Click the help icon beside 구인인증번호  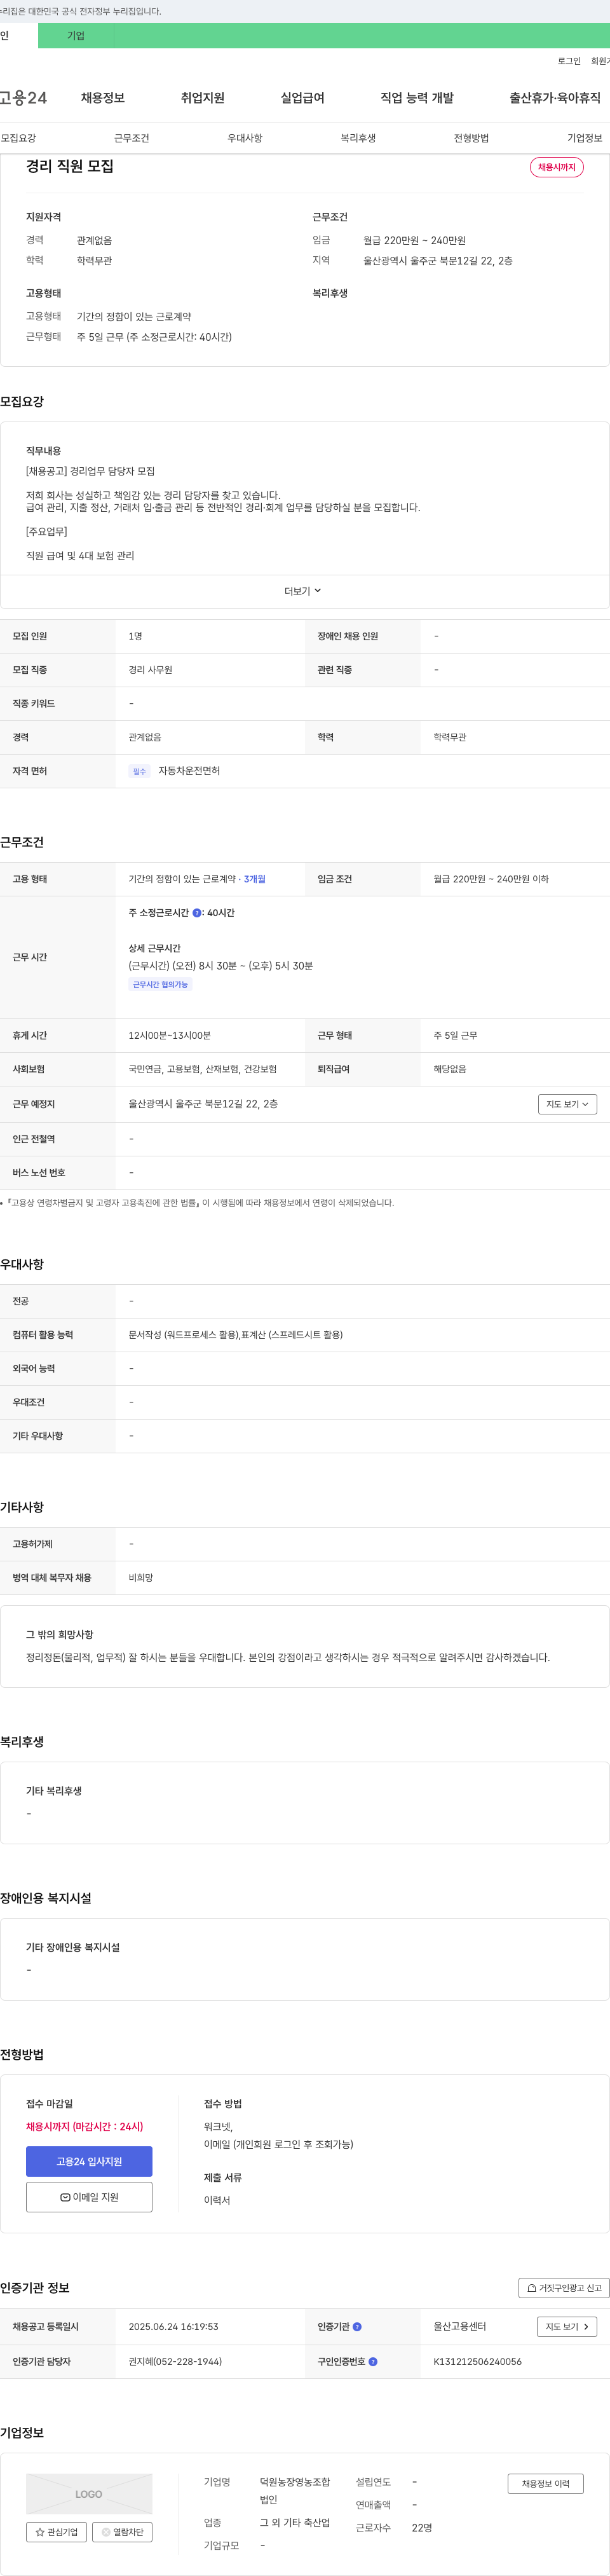point(373,2361)
